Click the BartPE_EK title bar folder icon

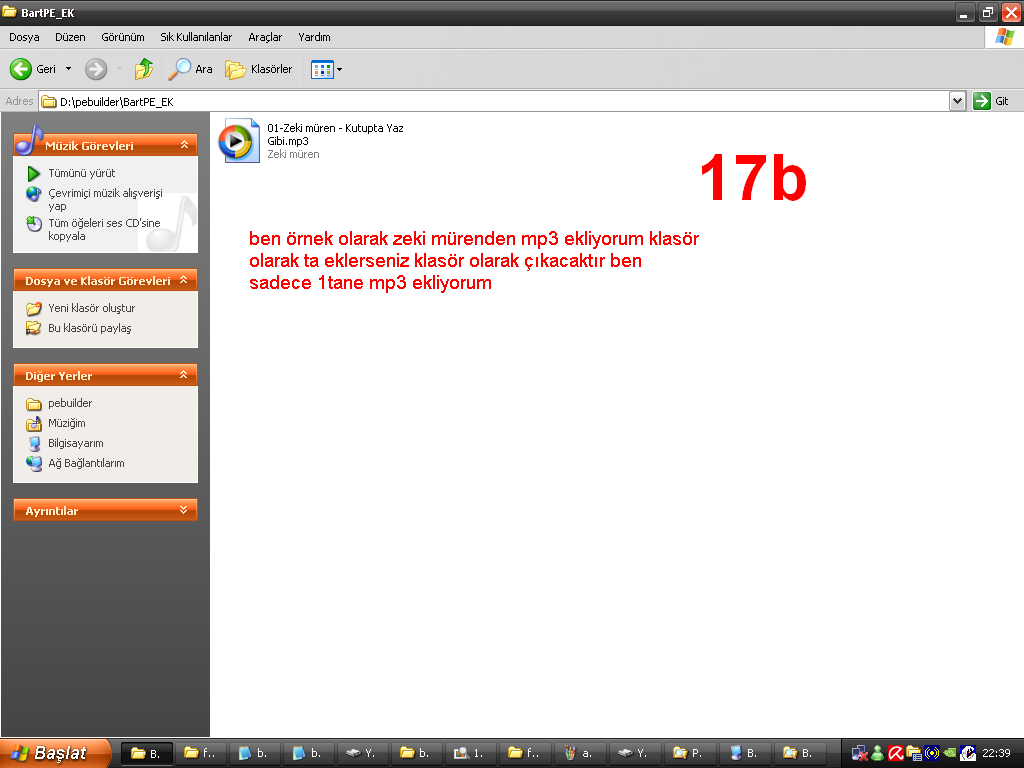tap(9, 12)
